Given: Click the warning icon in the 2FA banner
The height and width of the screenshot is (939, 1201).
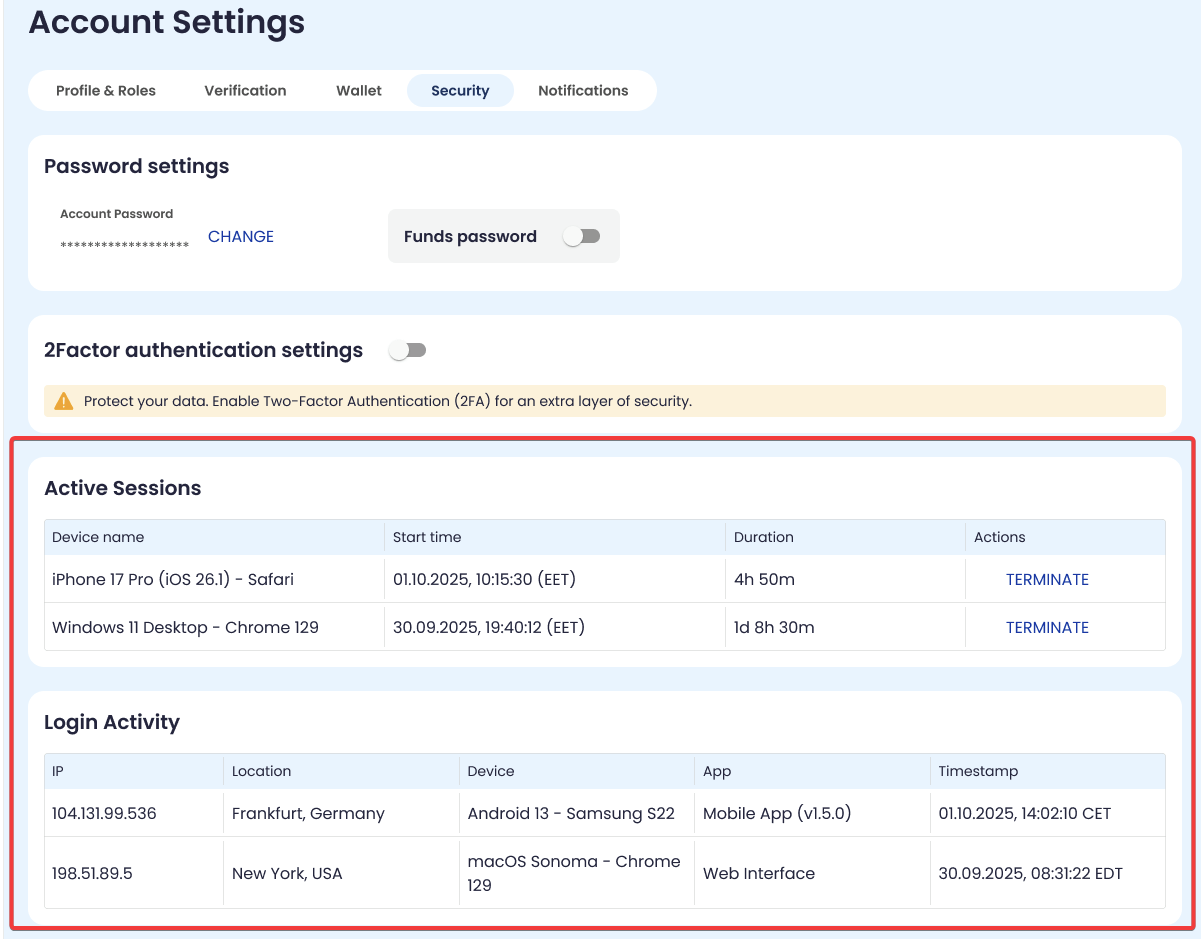Looking at the screenshot, I should click(64, 401).
